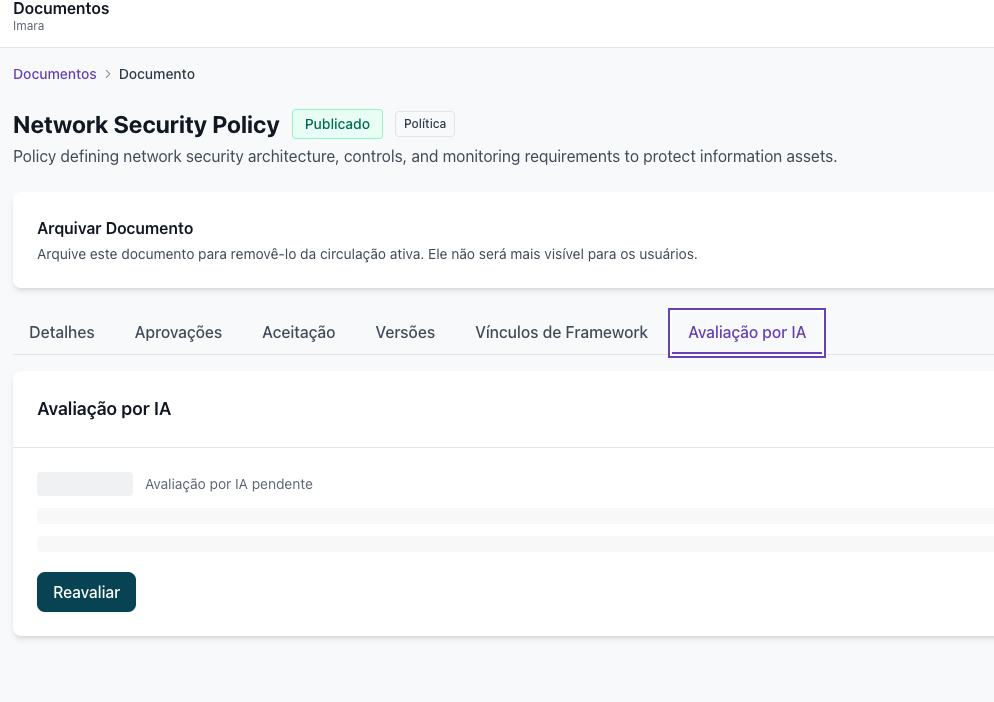The width and height of the screenshot is (994, 702).
Task: Click the Documento breadcrumb item
Action: [157, 74]
